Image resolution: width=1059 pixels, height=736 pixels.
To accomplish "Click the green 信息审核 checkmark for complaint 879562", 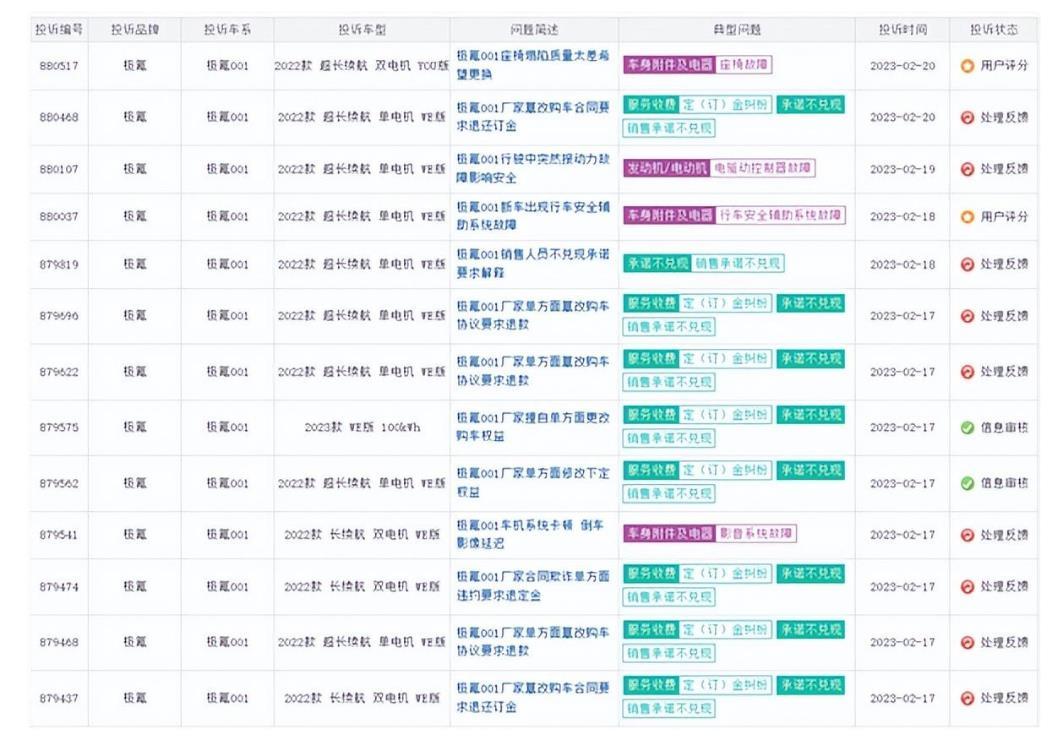I will pyautogui.click(x=967, y=483).
